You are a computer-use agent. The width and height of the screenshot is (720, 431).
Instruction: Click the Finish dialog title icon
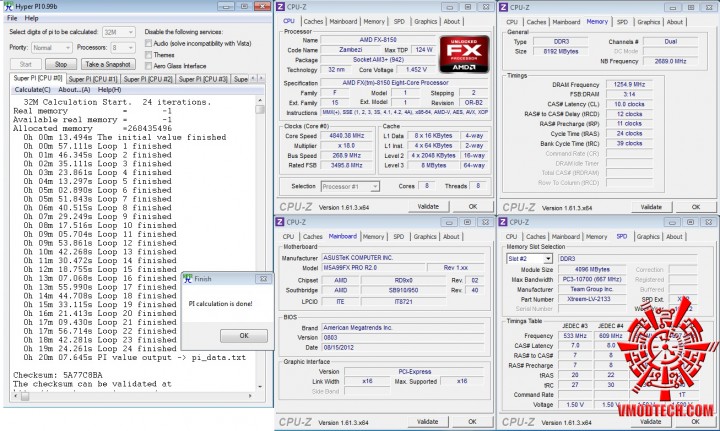tap(188, 279)
